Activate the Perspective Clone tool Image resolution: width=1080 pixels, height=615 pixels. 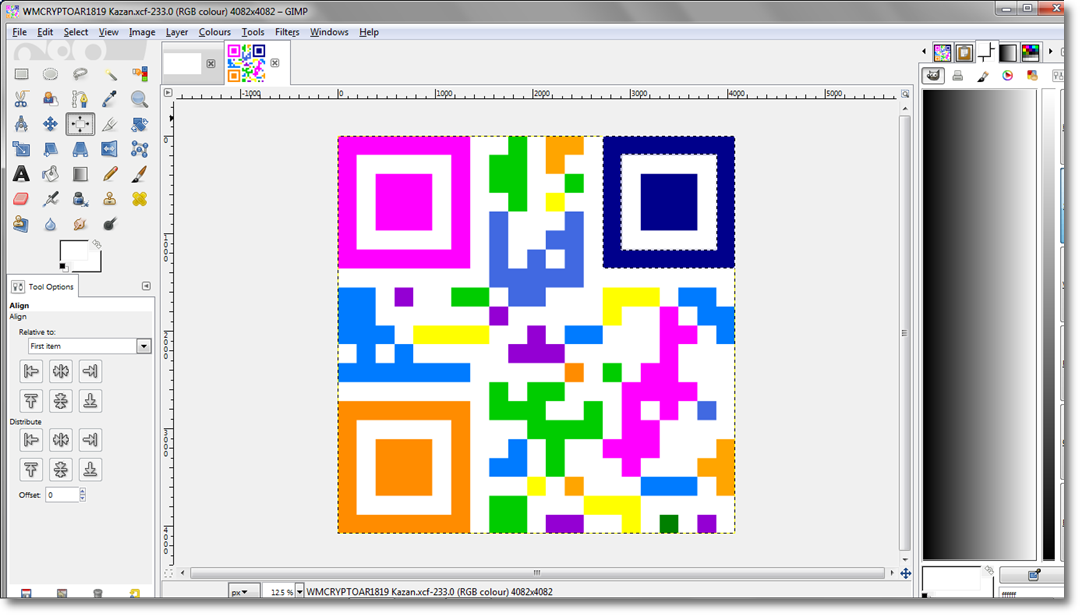(x=21, y=224)
